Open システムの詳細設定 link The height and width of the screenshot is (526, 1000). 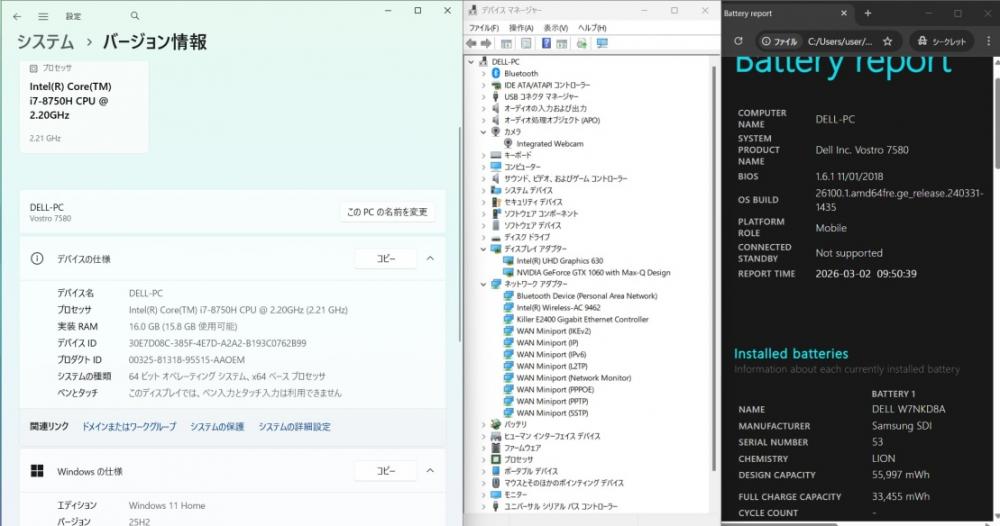click(x=295, y=427)
